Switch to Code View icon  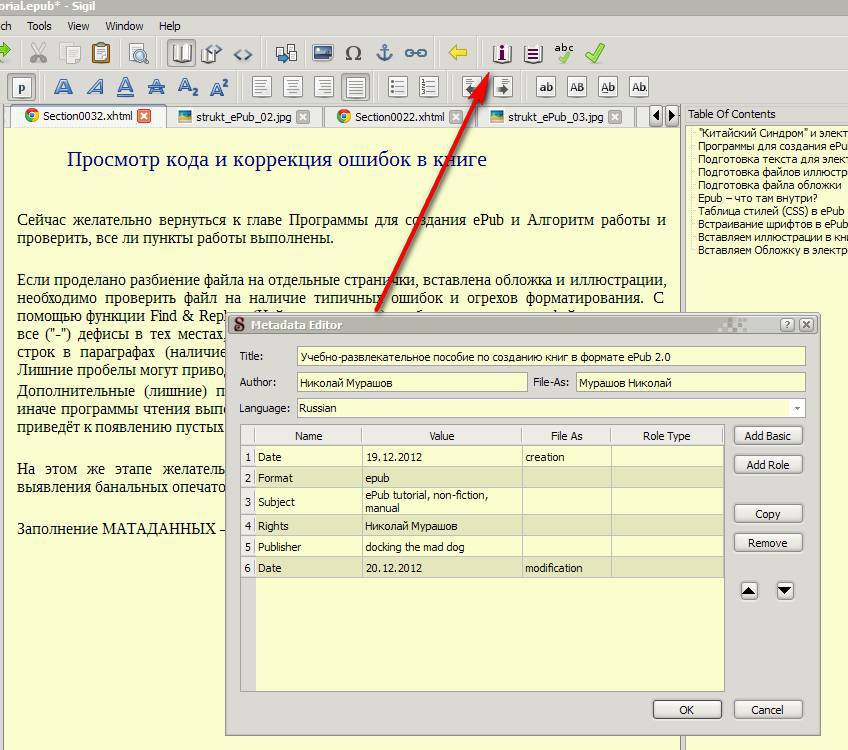(x=243, y=53)
